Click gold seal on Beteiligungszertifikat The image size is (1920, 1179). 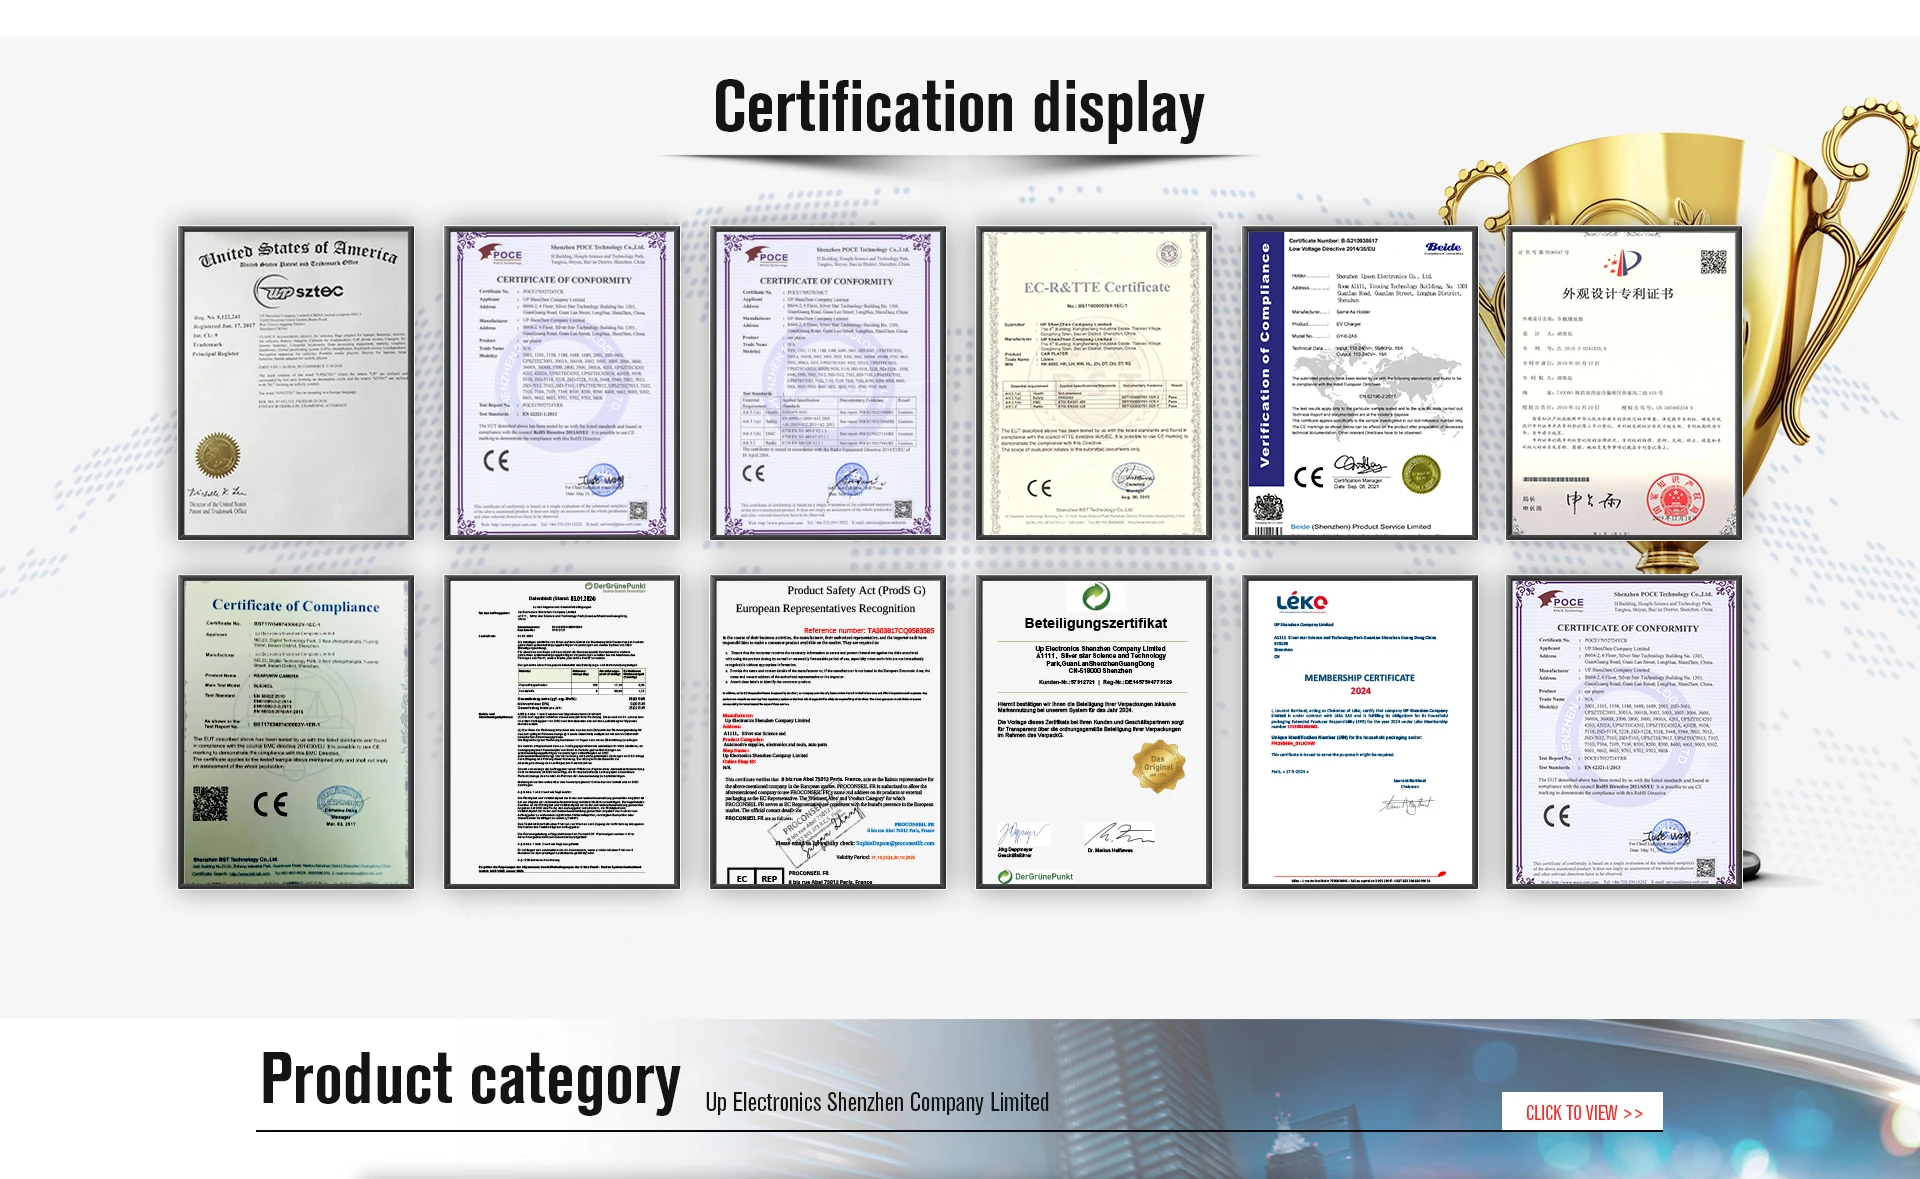(x=1157, y=765)
